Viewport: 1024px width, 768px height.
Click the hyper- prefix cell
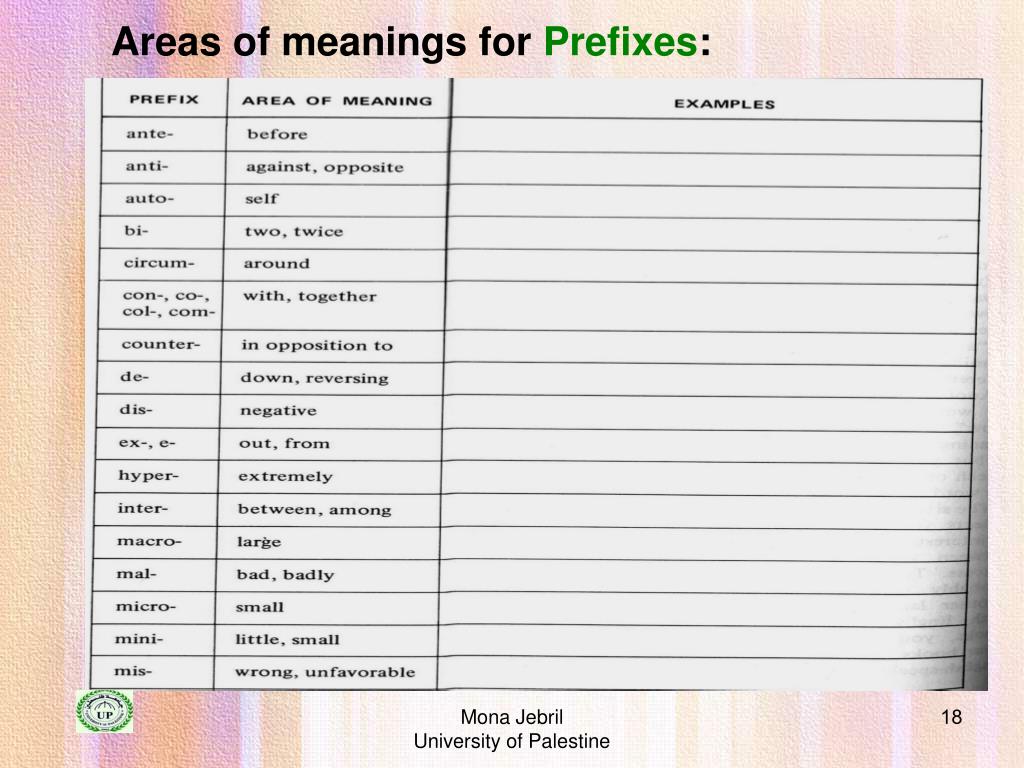pos(156,476)
